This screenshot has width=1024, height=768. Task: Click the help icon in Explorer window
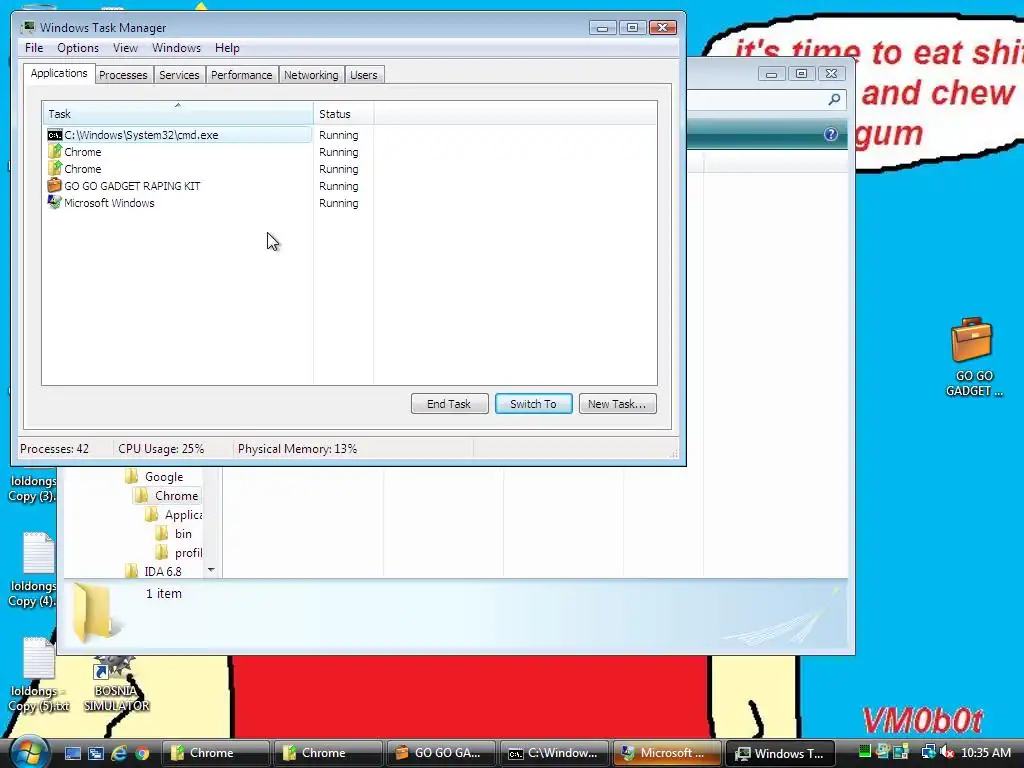[831, 135]
